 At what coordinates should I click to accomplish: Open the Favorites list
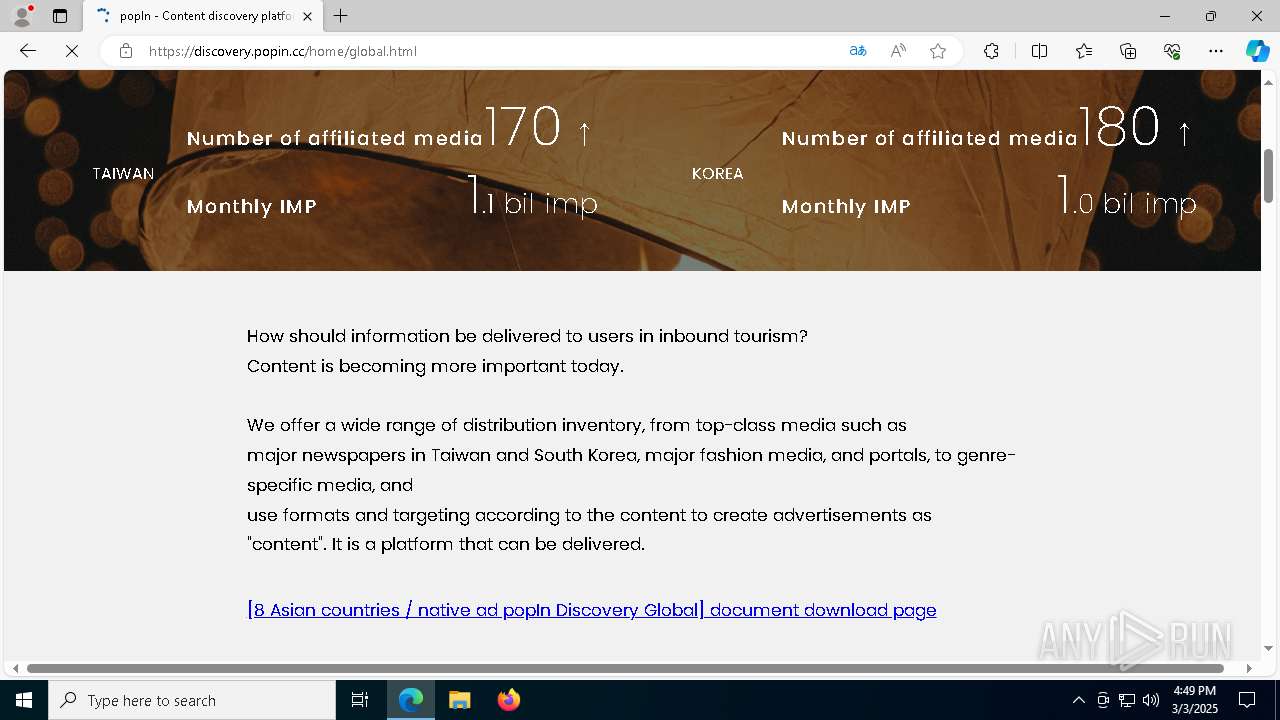(1084, 51)
